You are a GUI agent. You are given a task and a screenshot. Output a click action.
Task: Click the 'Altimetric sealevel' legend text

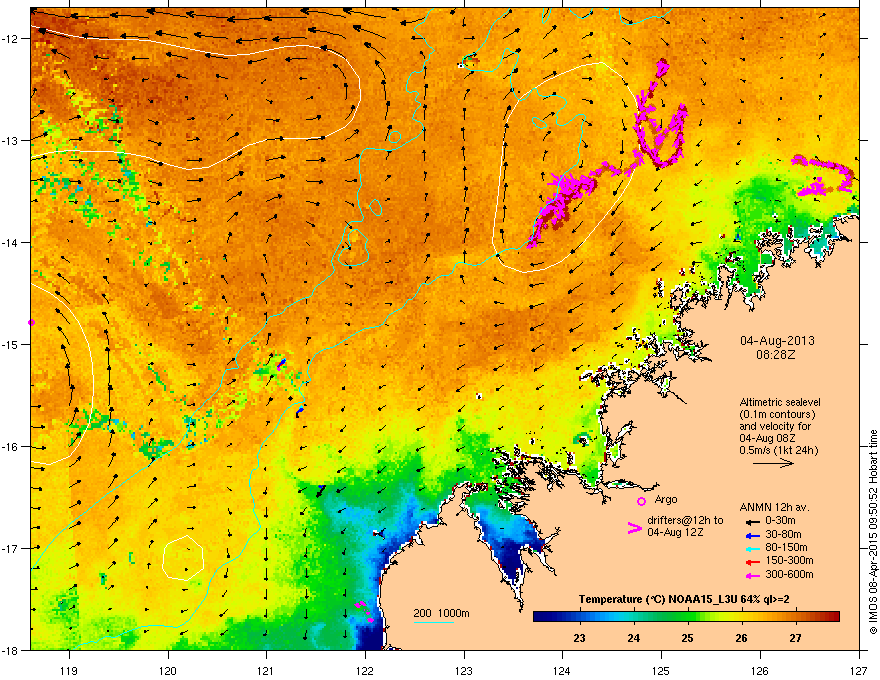[780, 402]
